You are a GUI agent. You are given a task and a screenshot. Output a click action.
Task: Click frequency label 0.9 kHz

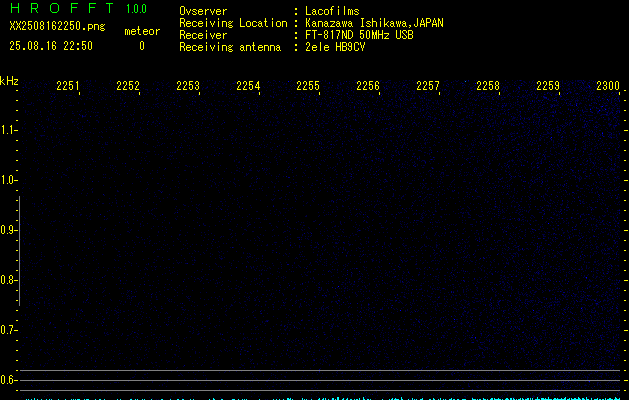tap(8, 230)
